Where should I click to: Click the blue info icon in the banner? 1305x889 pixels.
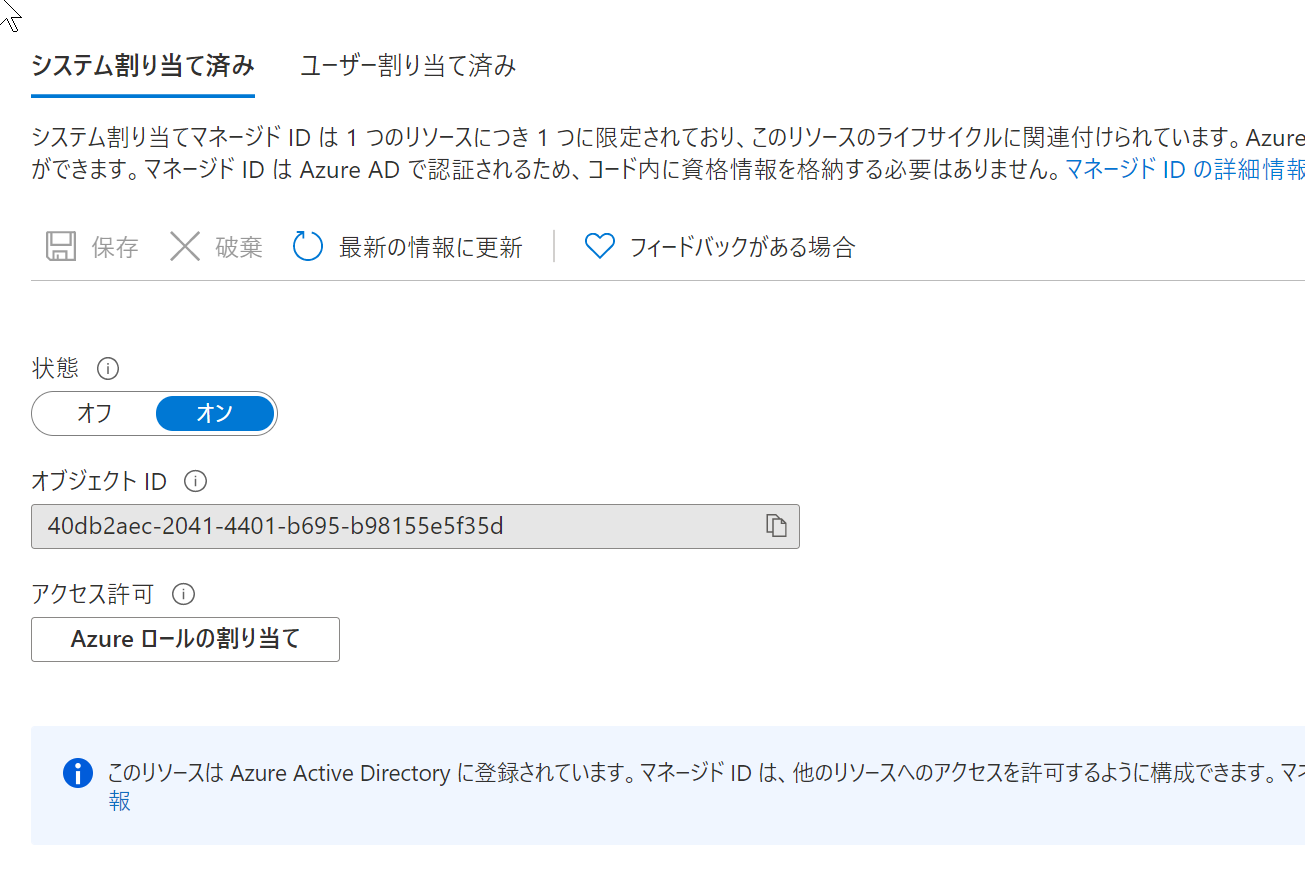[77, 773]
